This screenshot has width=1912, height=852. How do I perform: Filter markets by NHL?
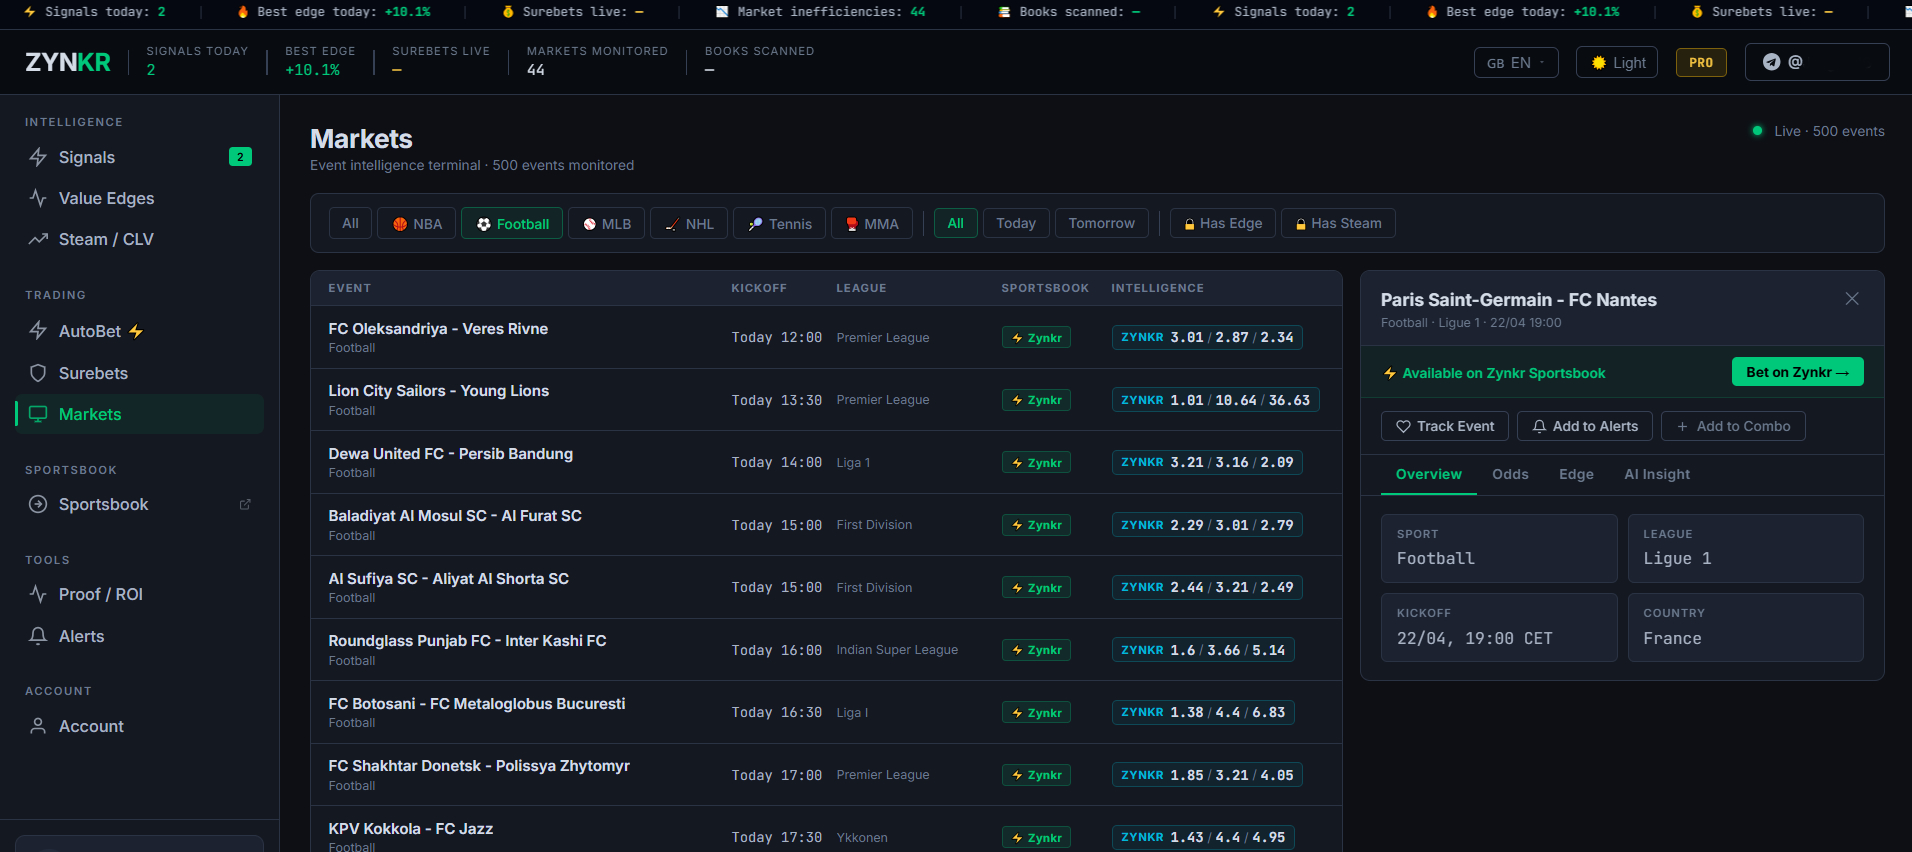coord(689,224)
